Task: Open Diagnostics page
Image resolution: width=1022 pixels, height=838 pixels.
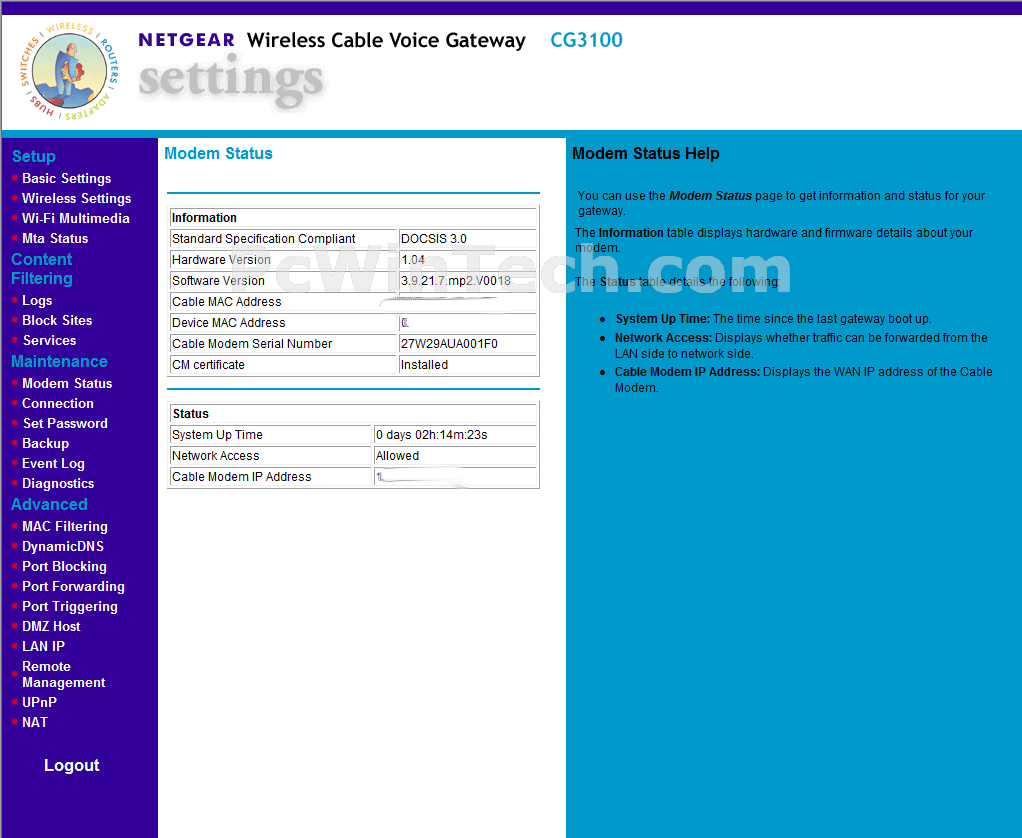Action: pyautogui.click(x=58, y=484)
